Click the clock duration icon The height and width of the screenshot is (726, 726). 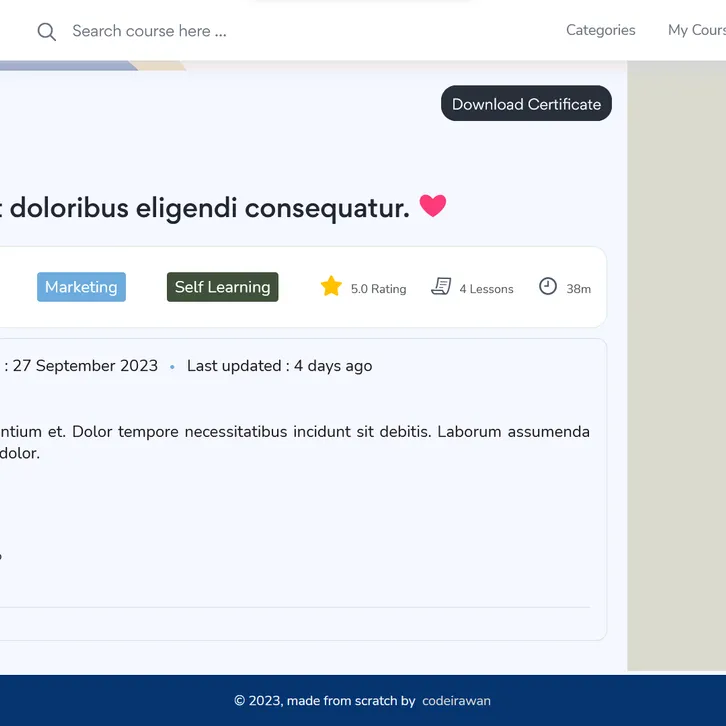tap(548, 287)
